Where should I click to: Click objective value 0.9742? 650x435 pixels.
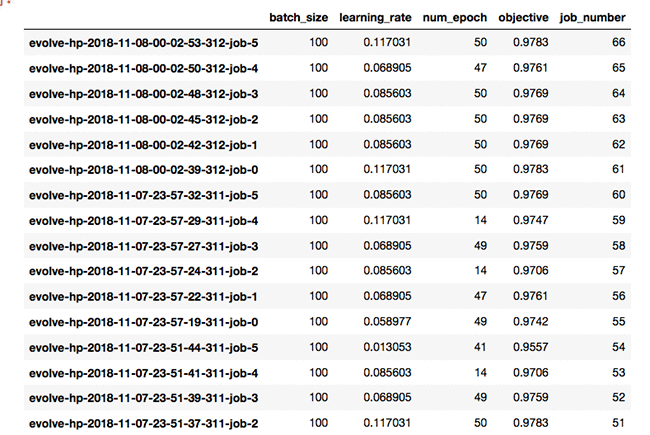pos(531,322)
